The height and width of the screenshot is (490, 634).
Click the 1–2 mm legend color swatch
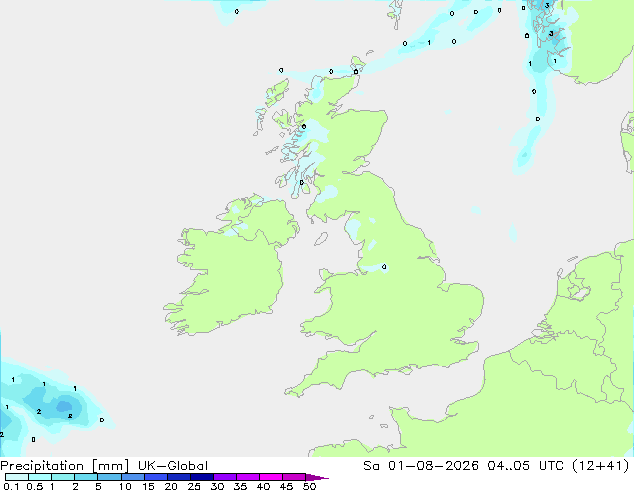point(63,477)
